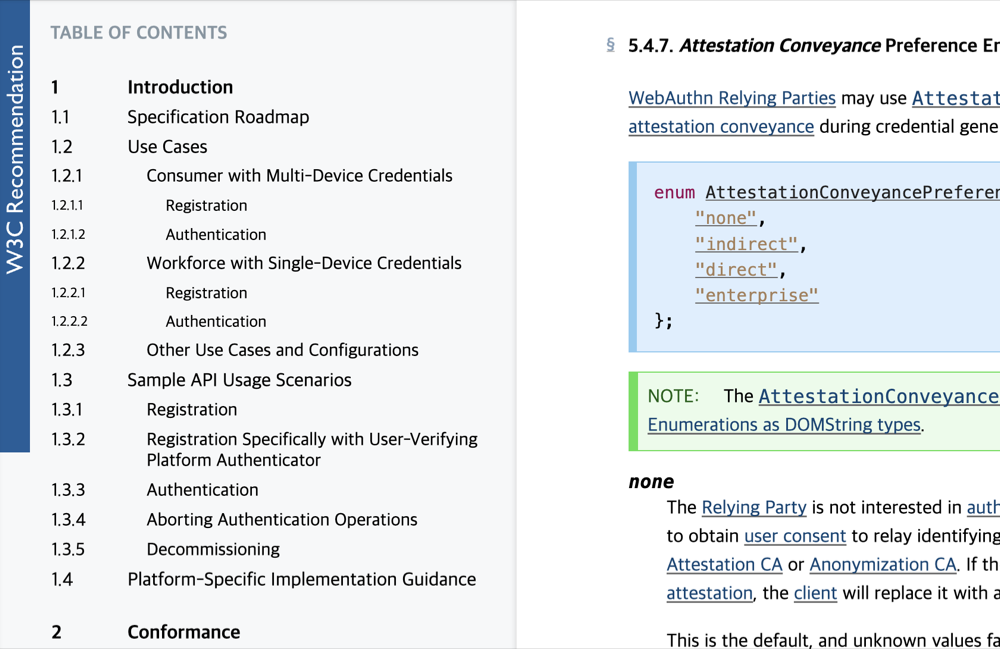Open Registration Specifically with User-Verifying Platform Authenticator
The height and width of the screenshot is (649, 1000).
click(x=312, y=449)
